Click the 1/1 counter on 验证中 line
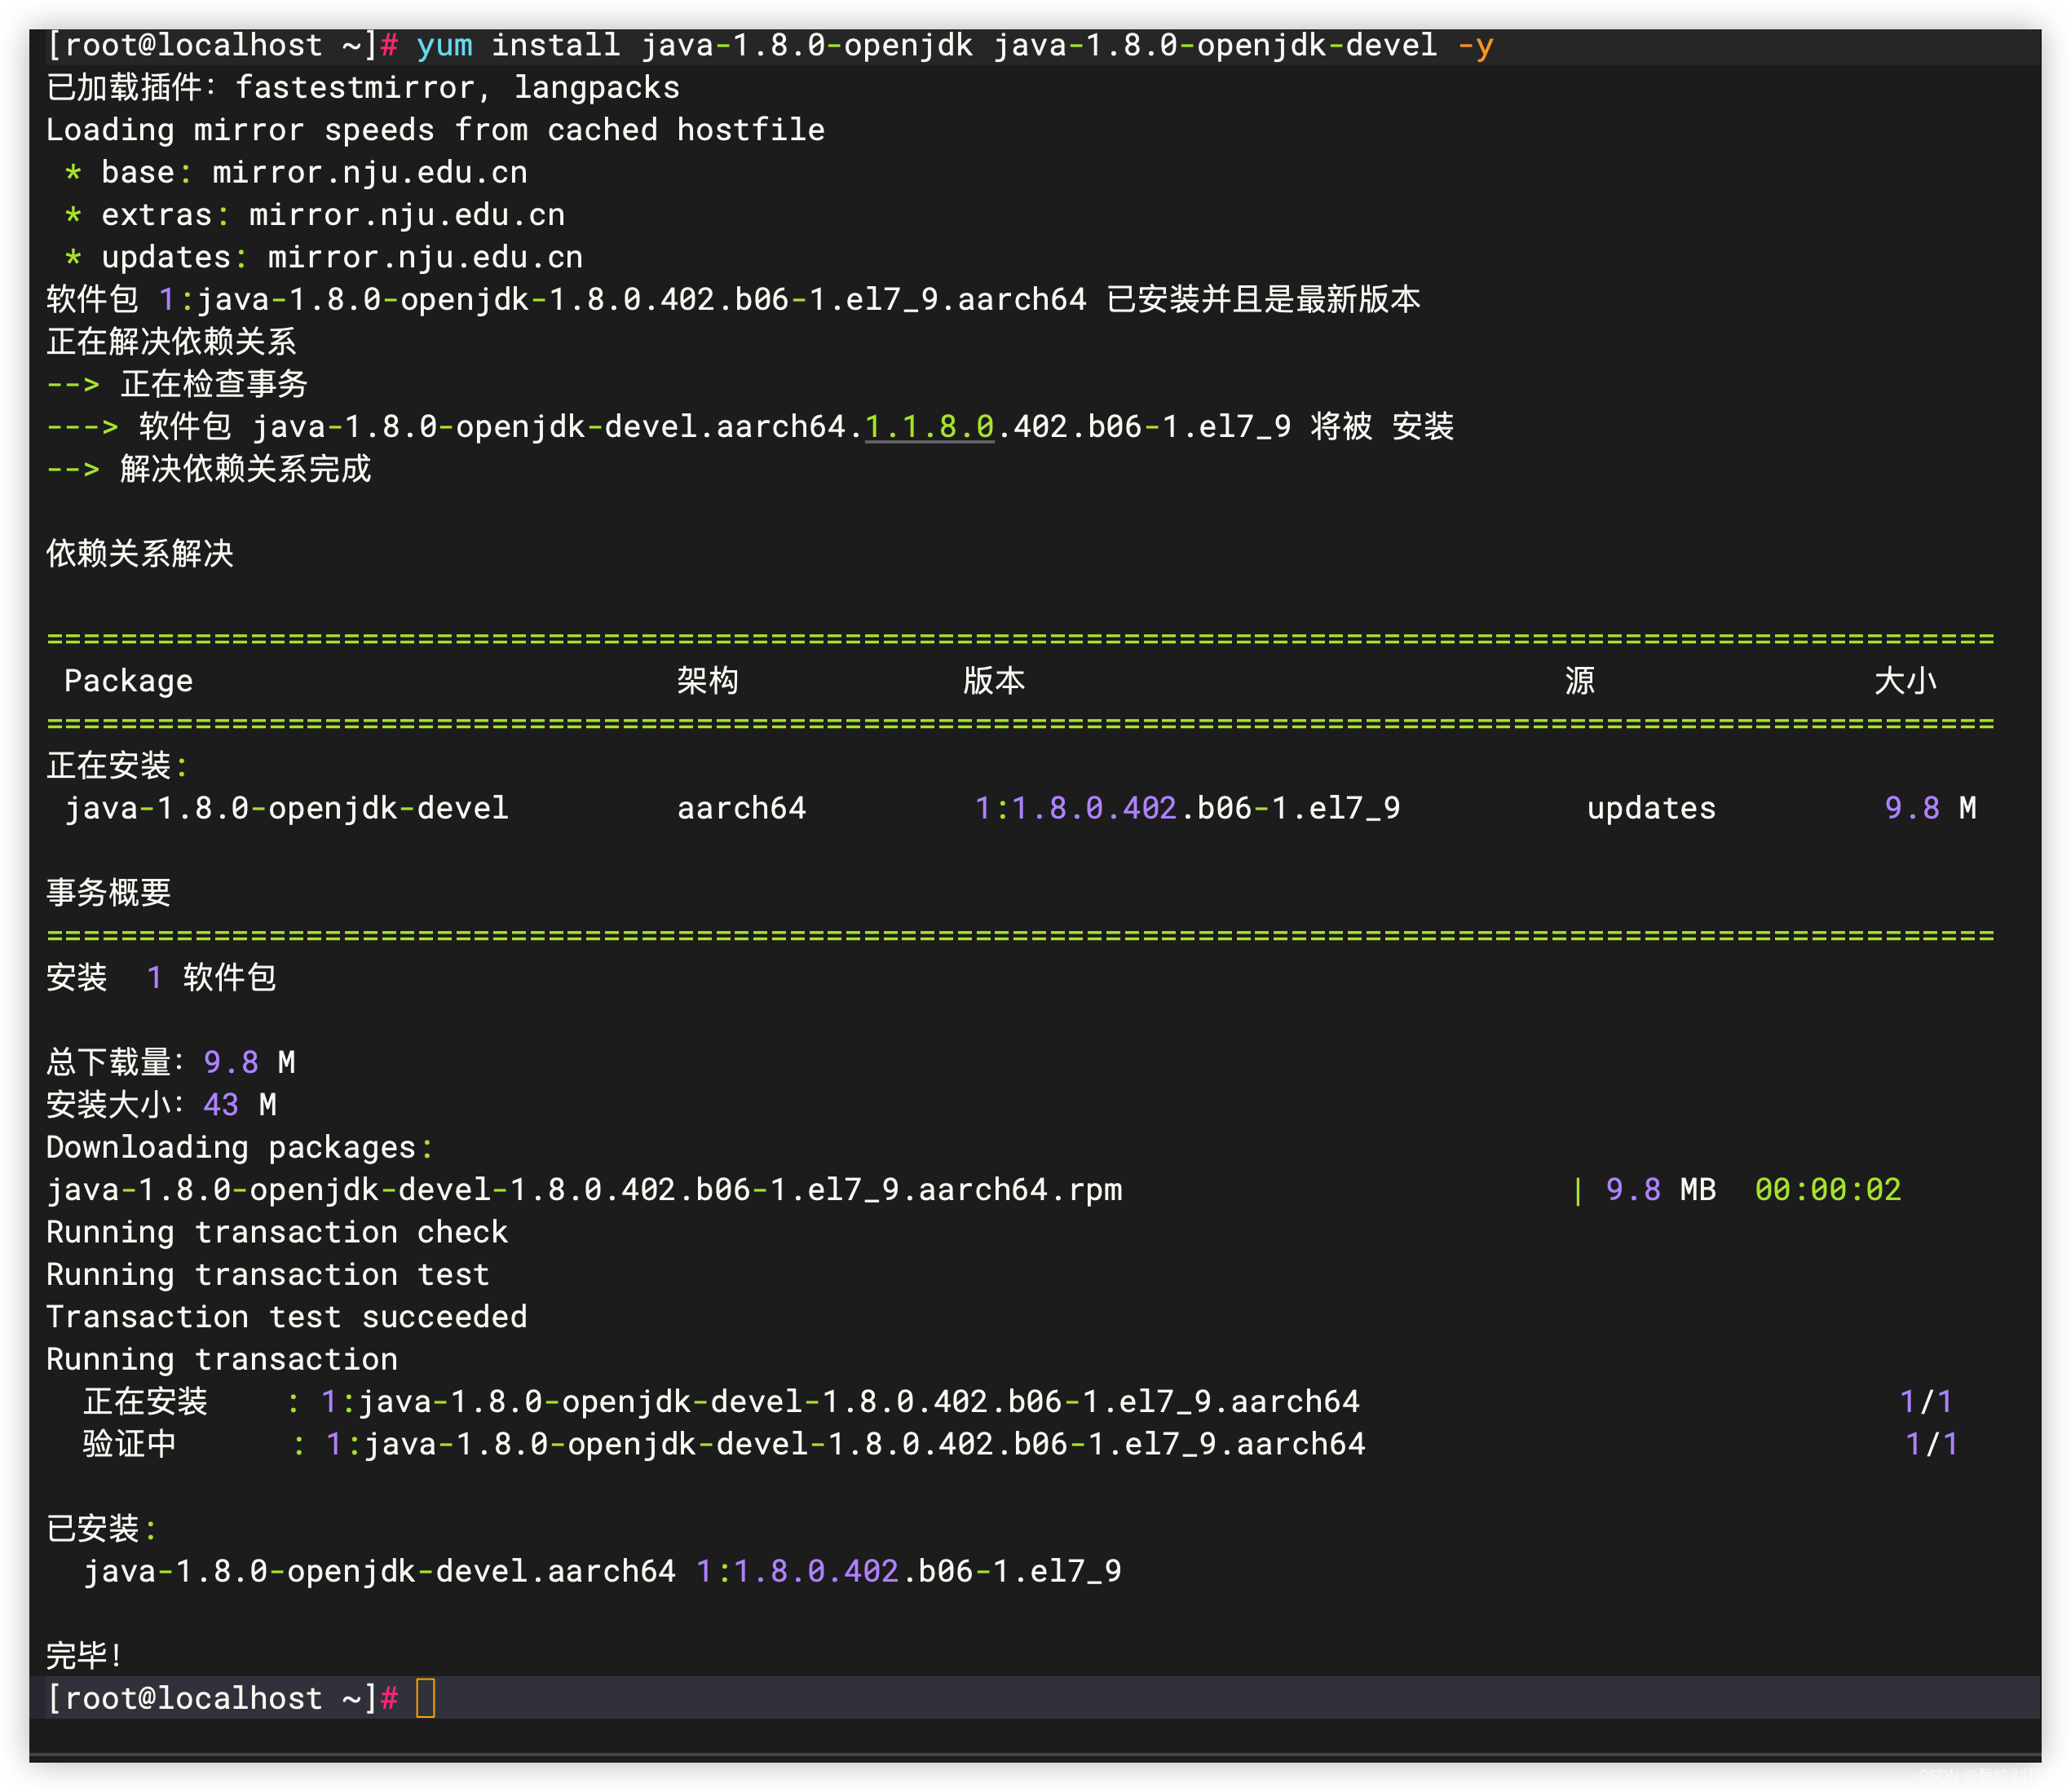The height and width of the screenshot is (1792, 2071). (x=1931, y=1444)
